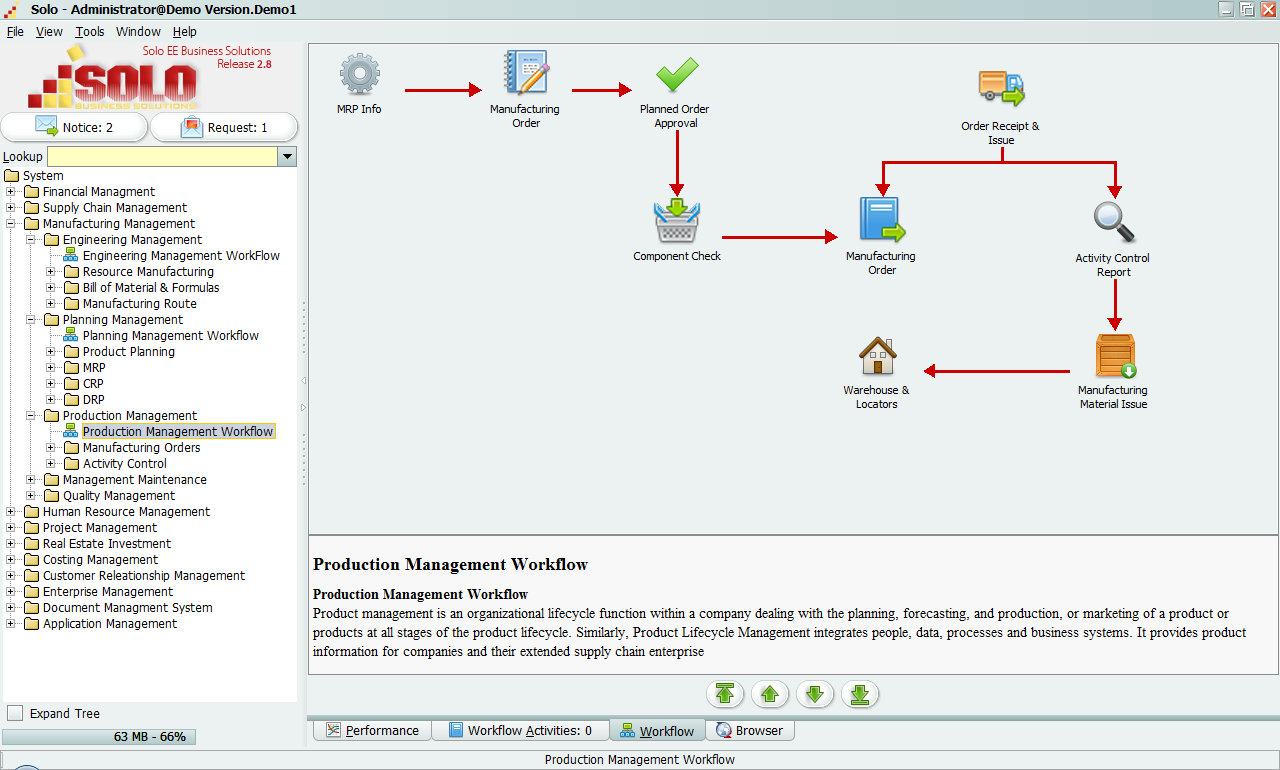
Task: Click the Notice: 2 button
Action: (74, 128)
